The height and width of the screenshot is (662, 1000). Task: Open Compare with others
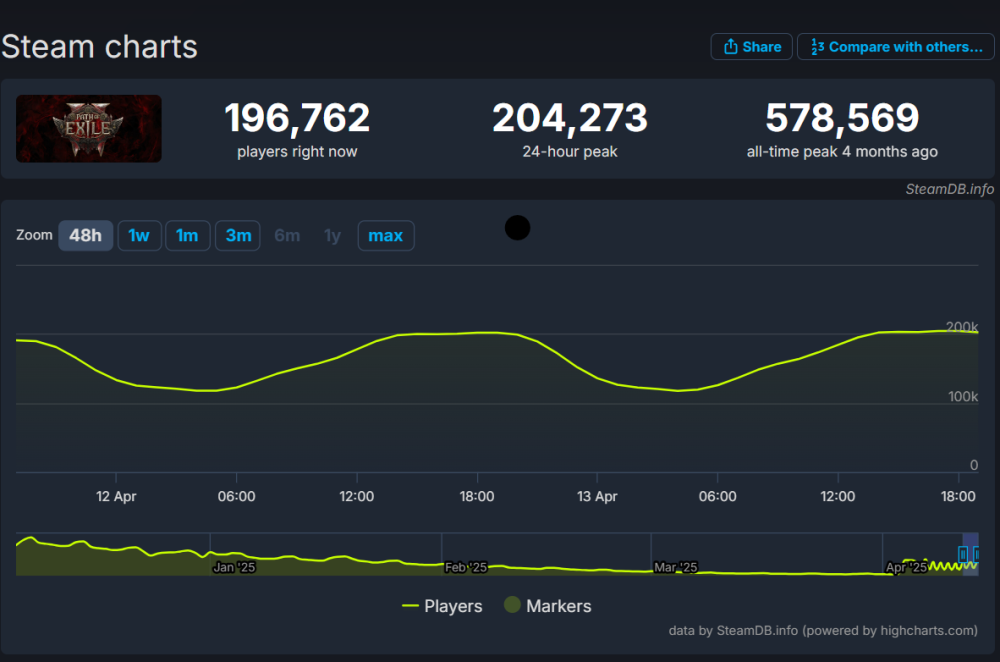click(x=895, y=47)
